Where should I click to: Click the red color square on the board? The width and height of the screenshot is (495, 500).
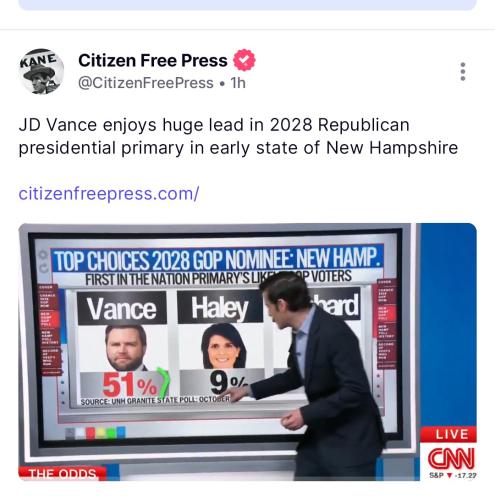point(91,433)
